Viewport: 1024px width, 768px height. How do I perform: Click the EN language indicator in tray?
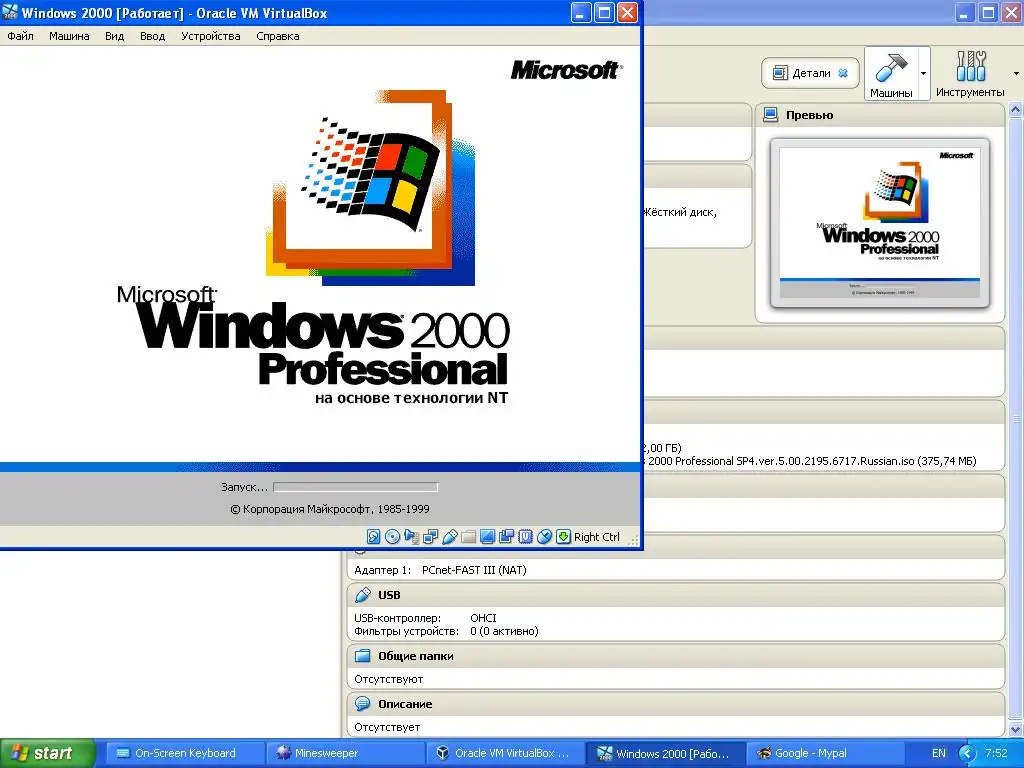[x=938, y=753]
